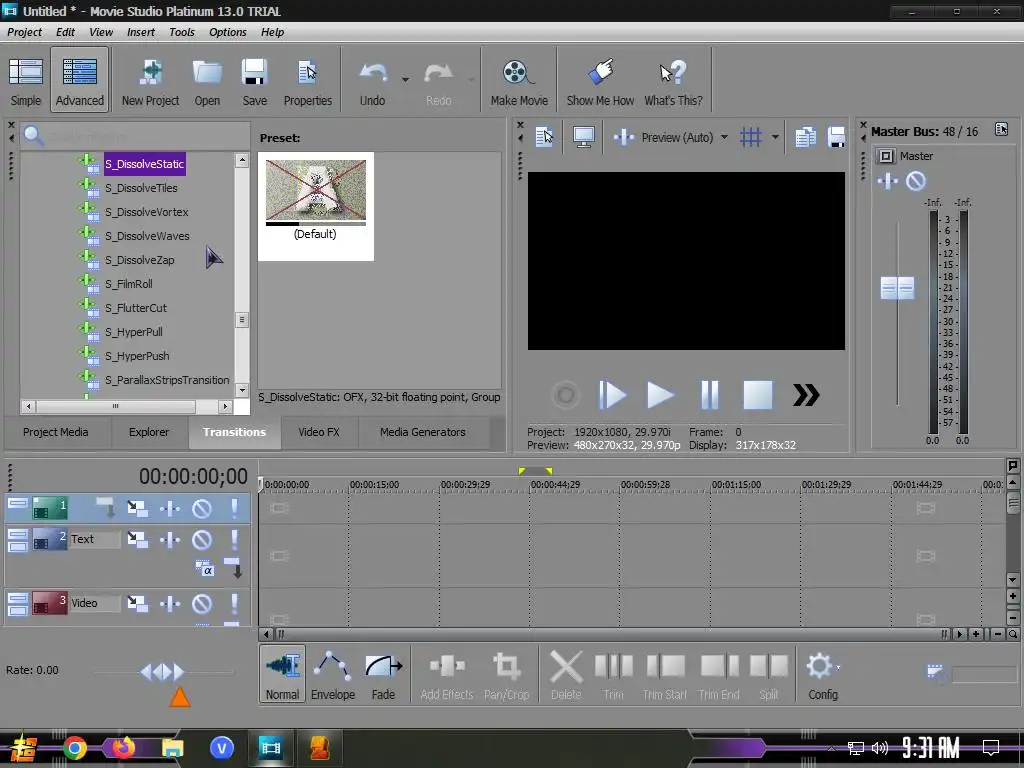1024x768 pixels.
Task: Copy preview snapshot to clipboard
Action: coord(805,137)
